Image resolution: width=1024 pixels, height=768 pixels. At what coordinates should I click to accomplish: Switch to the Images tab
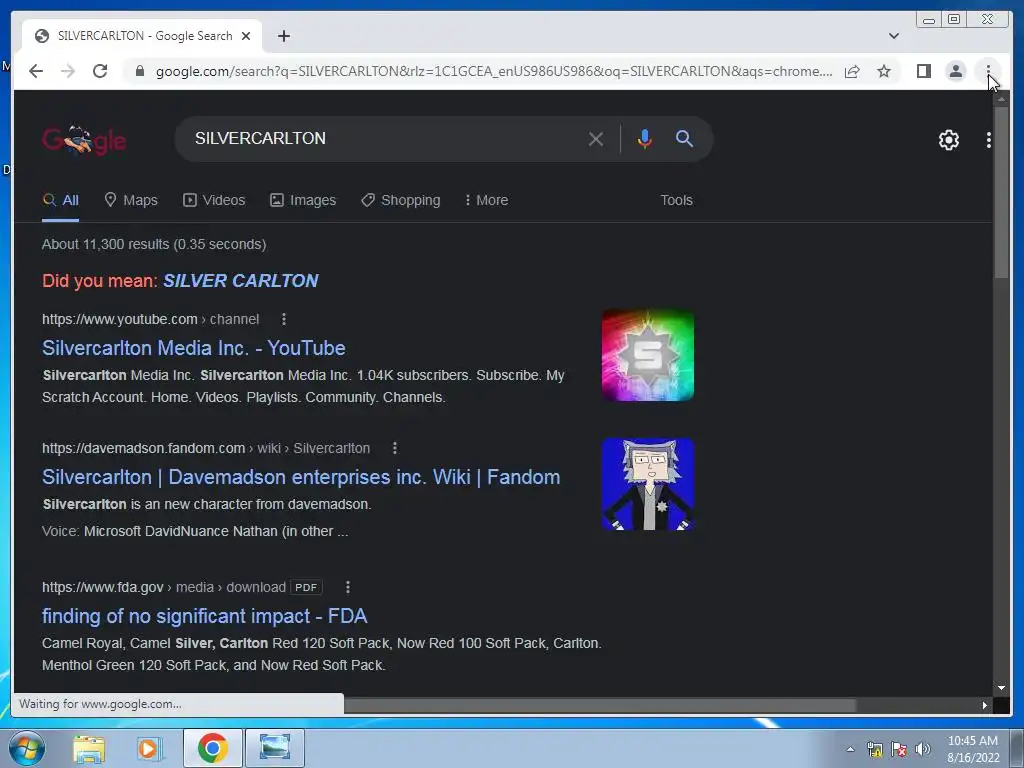pyautogui.click(x=303, y=200)
